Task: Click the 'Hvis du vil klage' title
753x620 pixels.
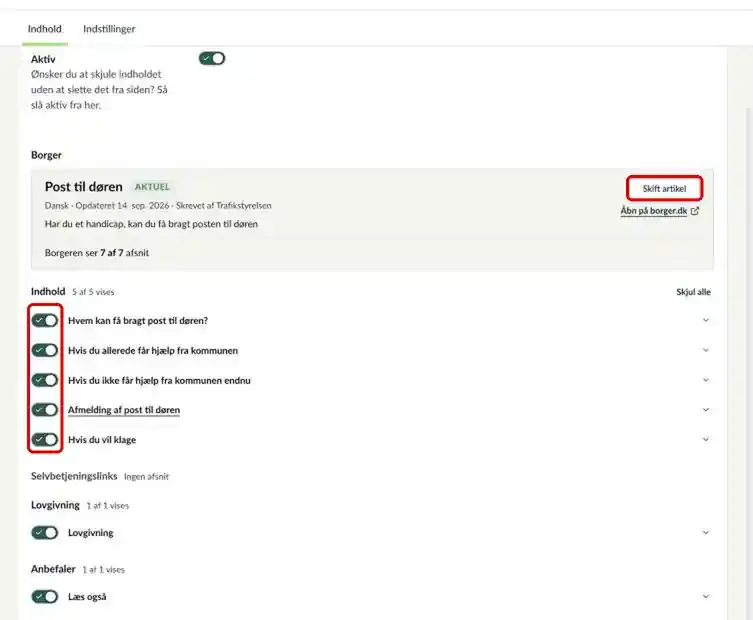Action: coord(102,439)
